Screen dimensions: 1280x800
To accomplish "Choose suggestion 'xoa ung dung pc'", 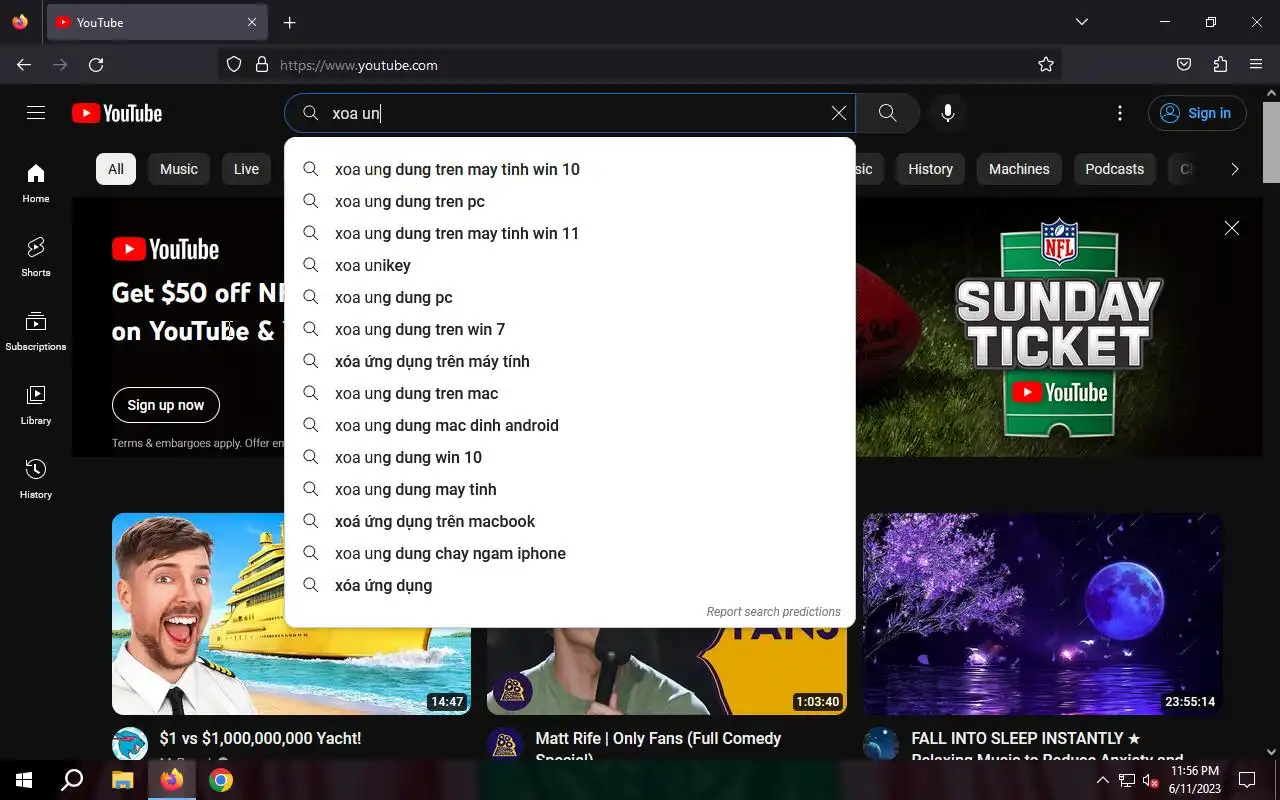I will (570, 297).
